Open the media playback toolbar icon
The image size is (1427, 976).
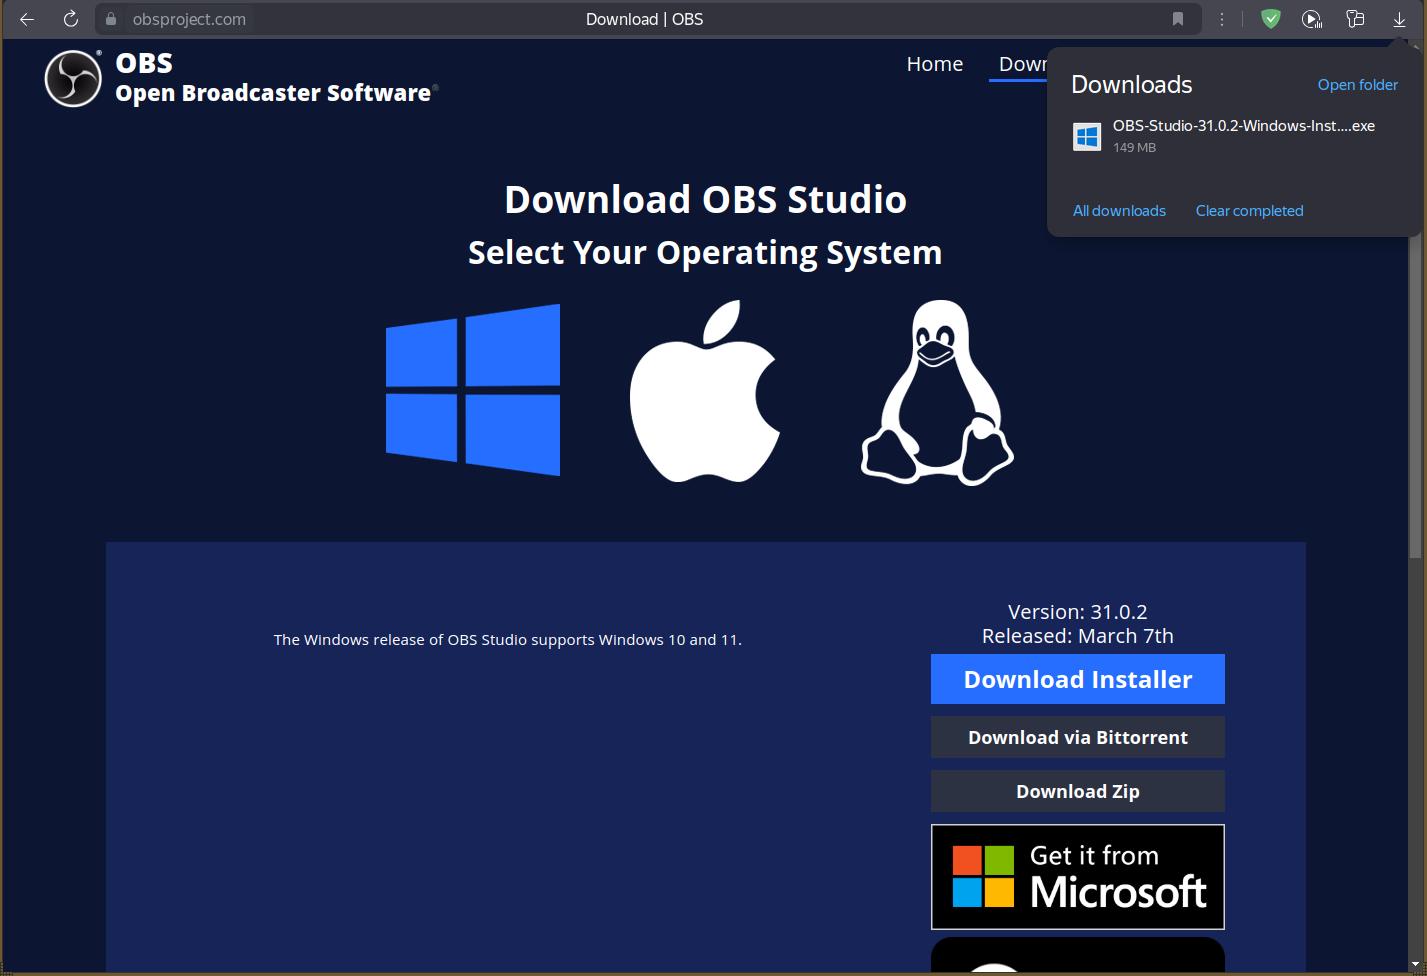(1312, 19)
